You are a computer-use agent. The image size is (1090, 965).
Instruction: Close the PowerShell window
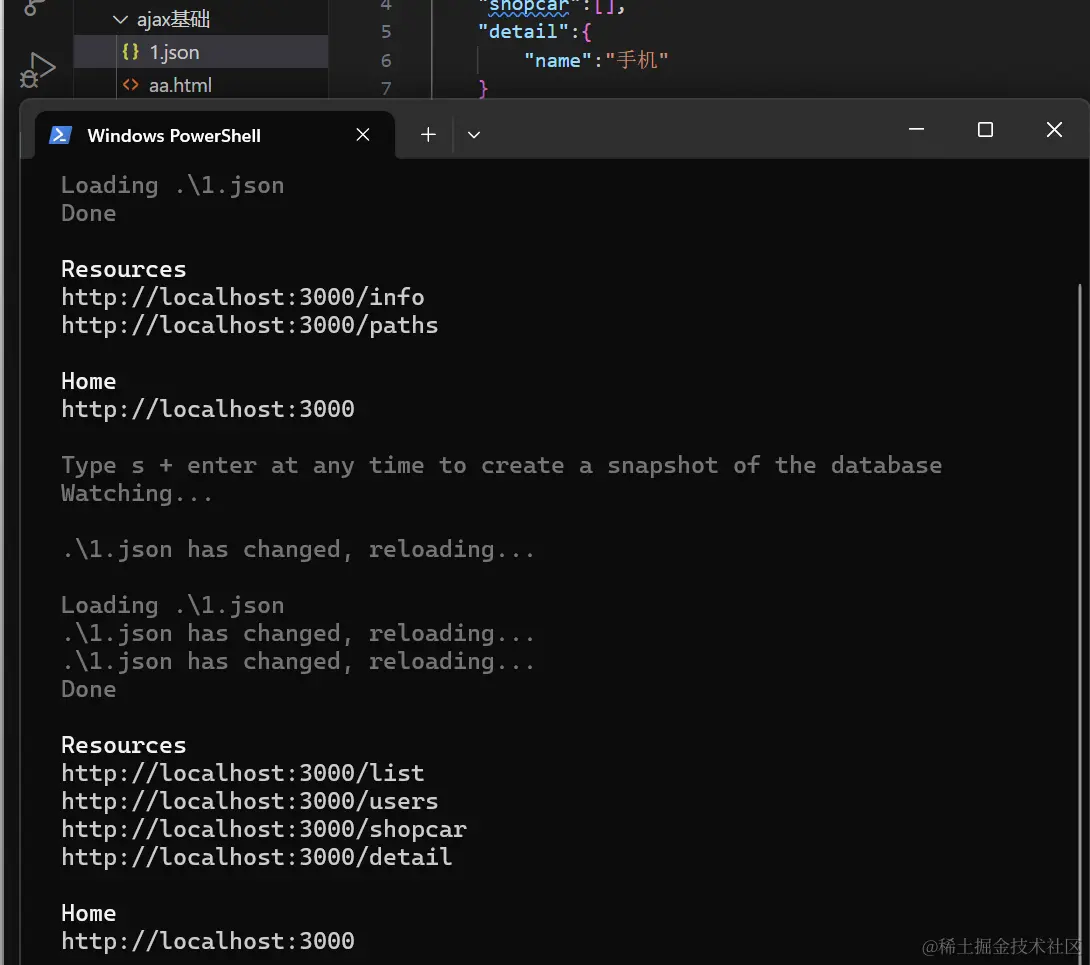[1054, 129]
